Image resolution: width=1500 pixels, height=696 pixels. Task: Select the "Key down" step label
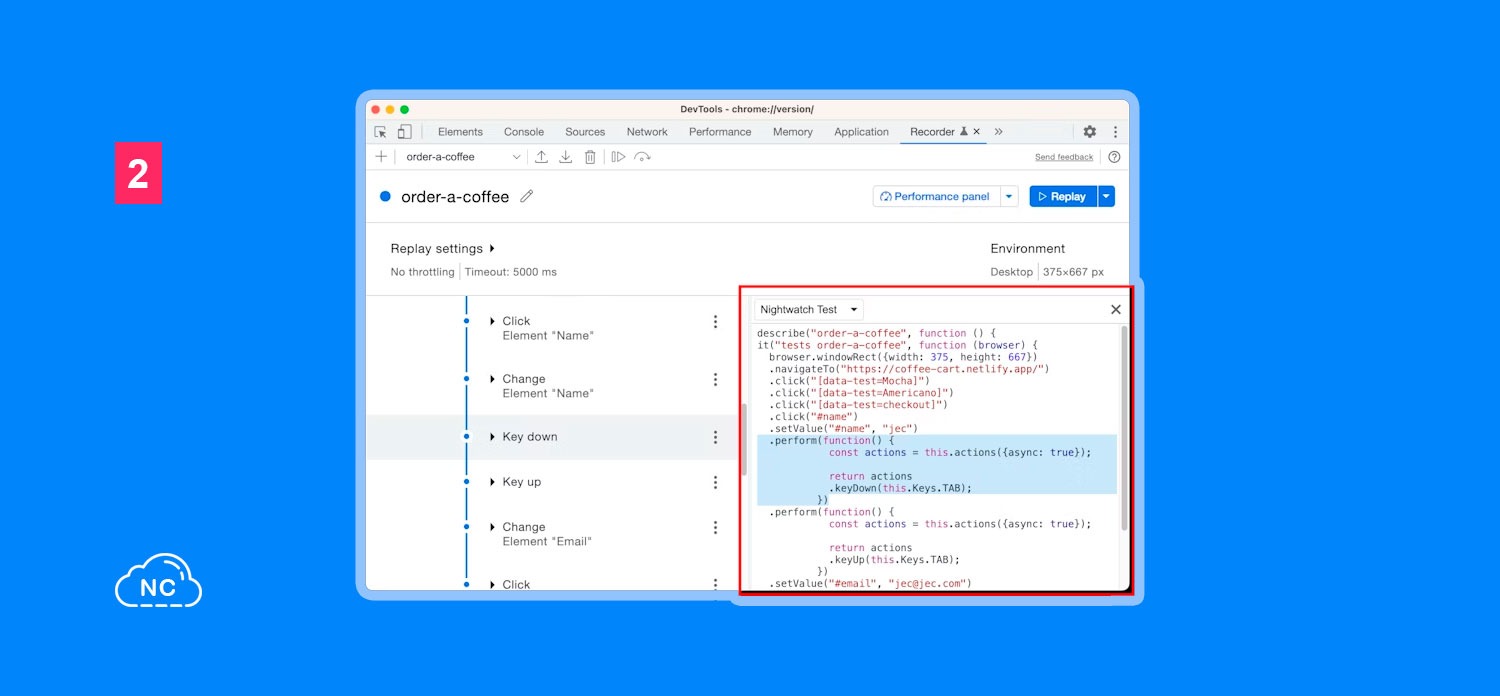(530, 437)
